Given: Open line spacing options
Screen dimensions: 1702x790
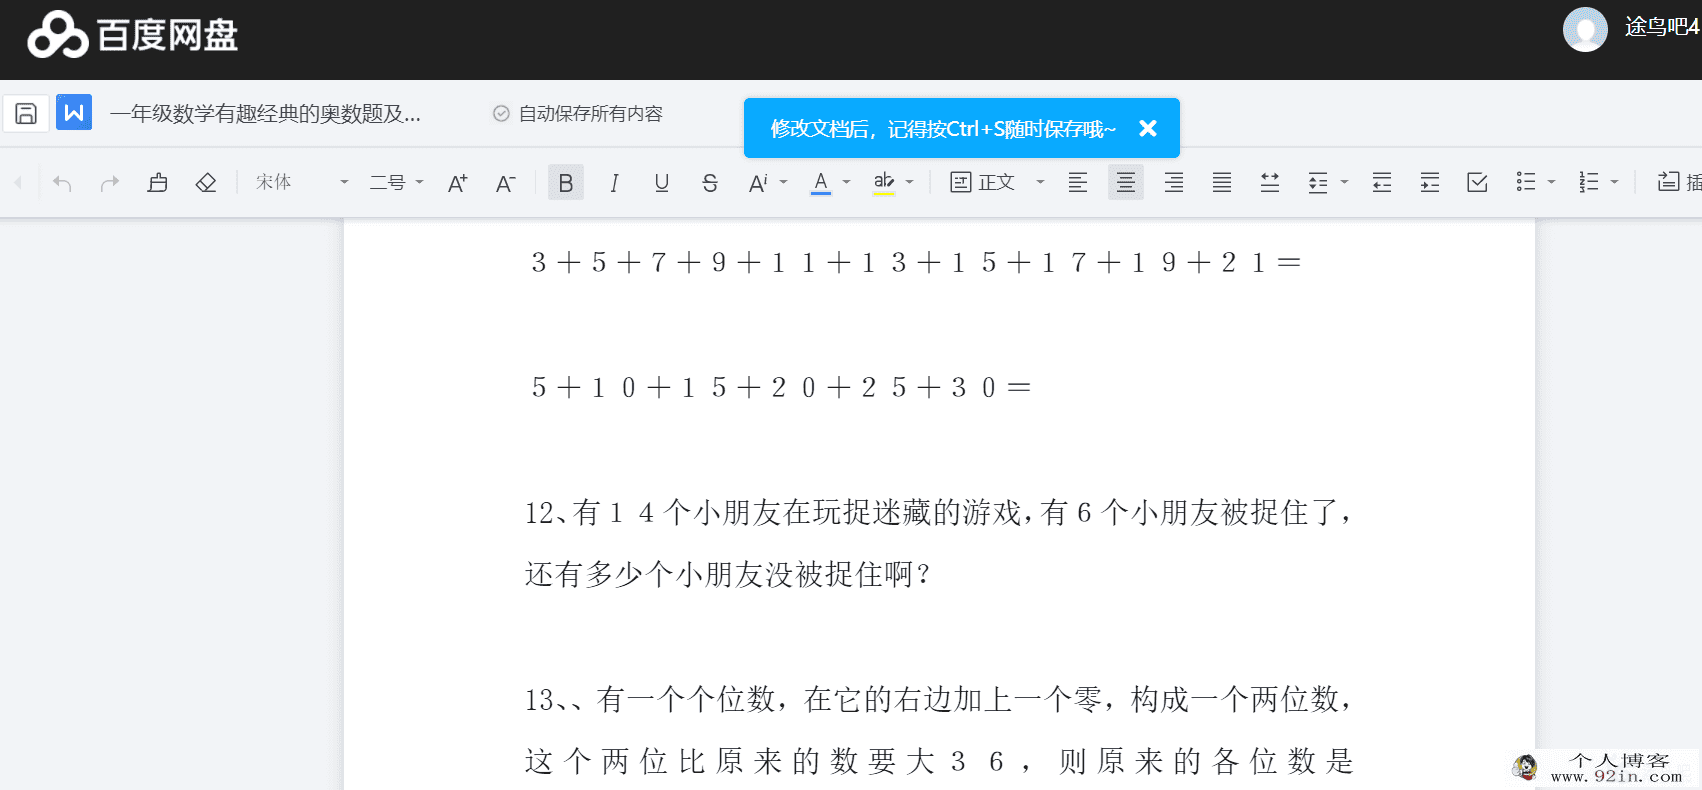Looking at the screenshot, I should (1318, 182).
